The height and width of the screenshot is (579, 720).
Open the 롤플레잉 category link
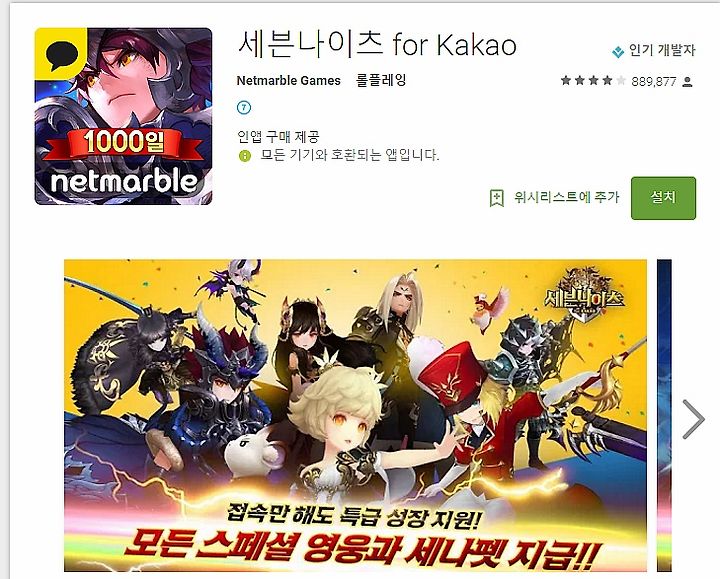pyautogui.click(x=381, y=80)
